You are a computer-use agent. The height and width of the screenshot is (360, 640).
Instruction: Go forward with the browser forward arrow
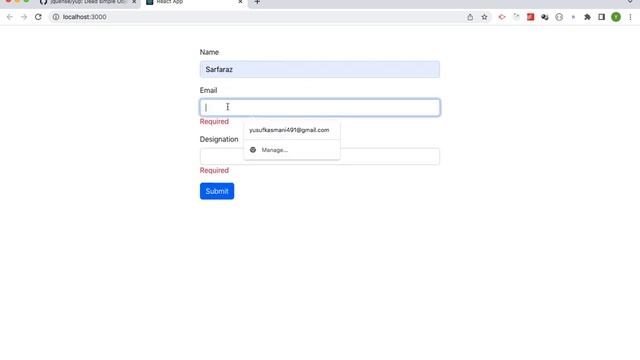point(24,17)
